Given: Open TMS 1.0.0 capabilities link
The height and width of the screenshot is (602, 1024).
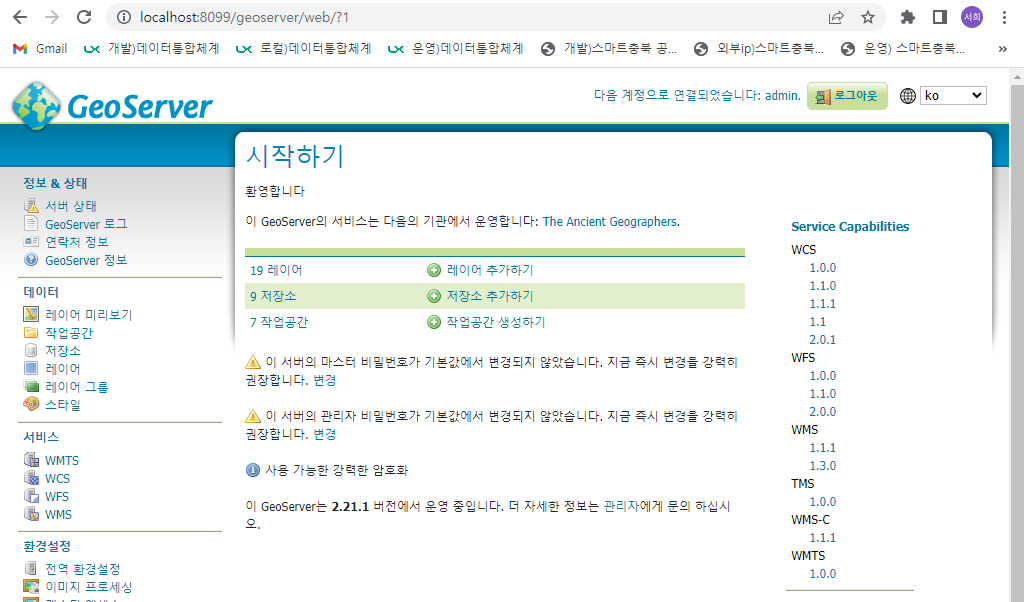Looking at the screenshot, I should 822,501.
